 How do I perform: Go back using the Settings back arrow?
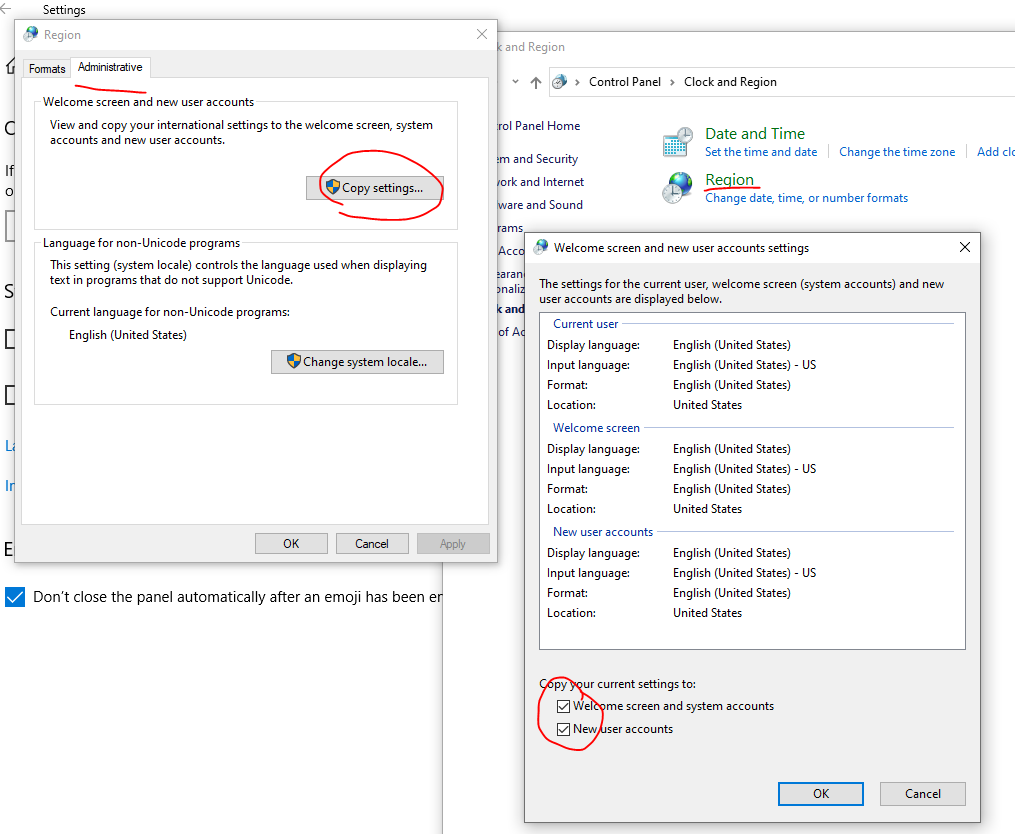click(x=8, y=10)
